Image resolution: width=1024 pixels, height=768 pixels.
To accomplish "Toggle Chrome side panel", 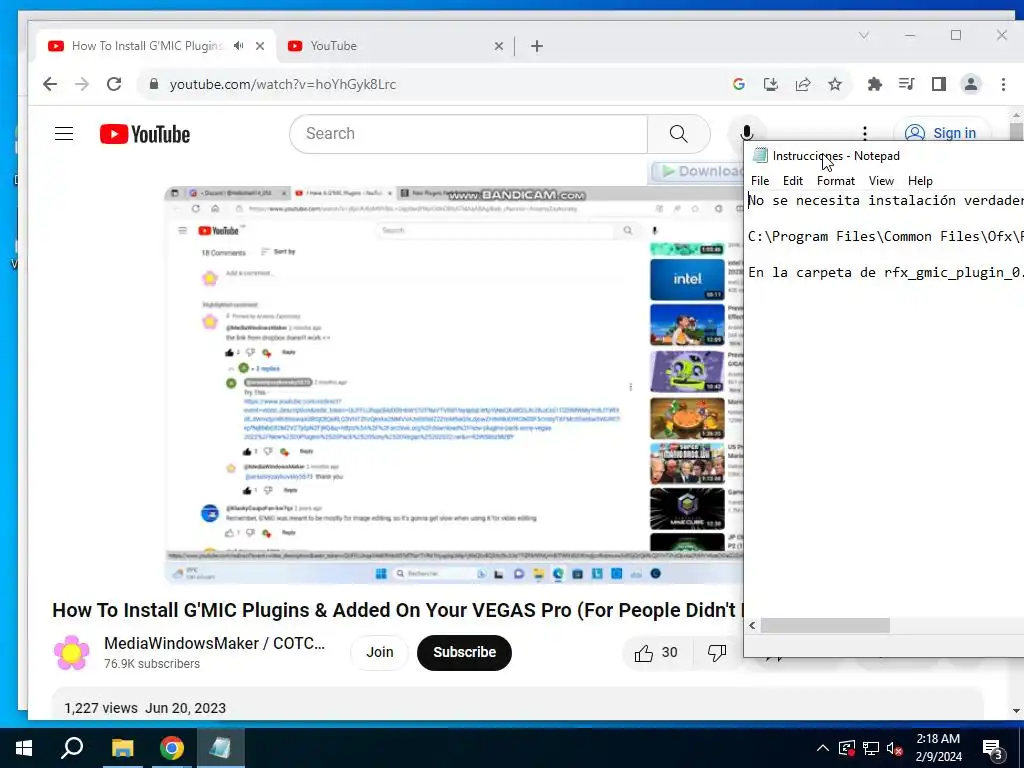I will point(938,84).
